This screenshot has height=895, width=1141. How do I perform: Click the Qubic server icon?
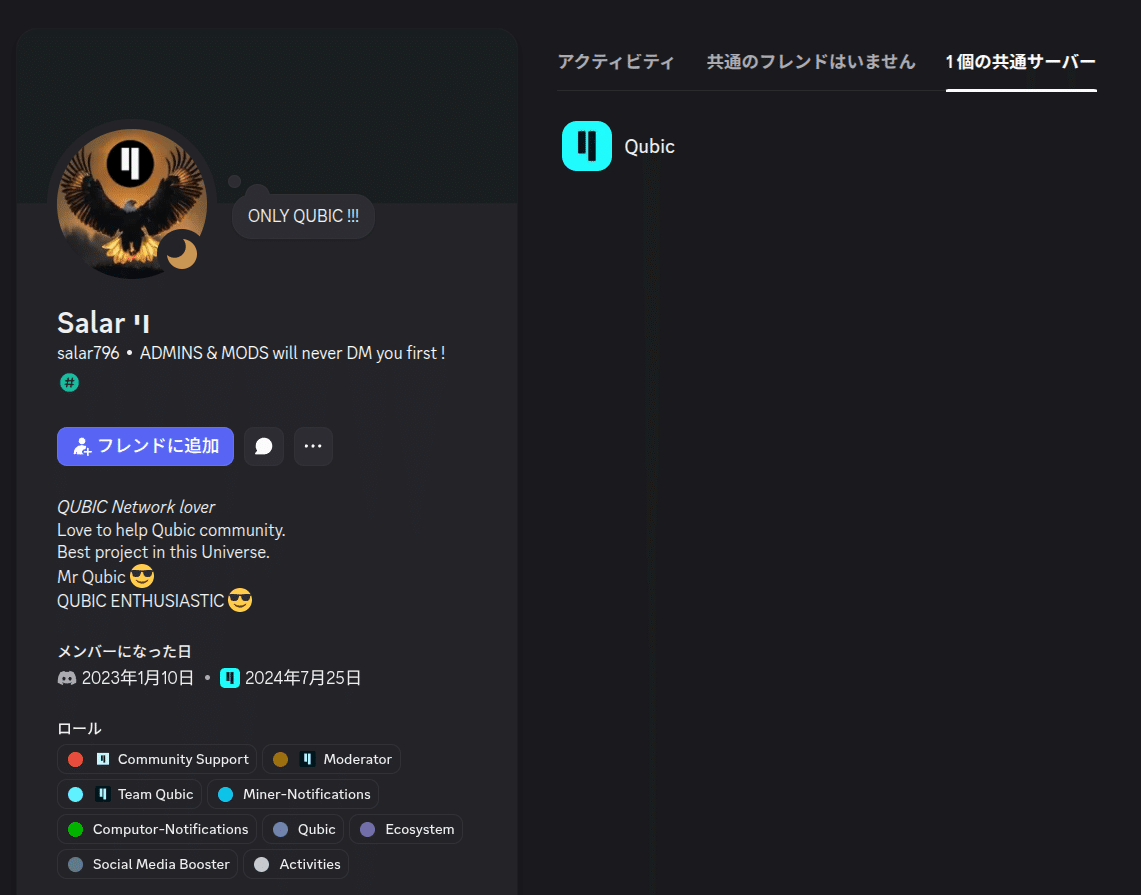(x=586, y=146)
